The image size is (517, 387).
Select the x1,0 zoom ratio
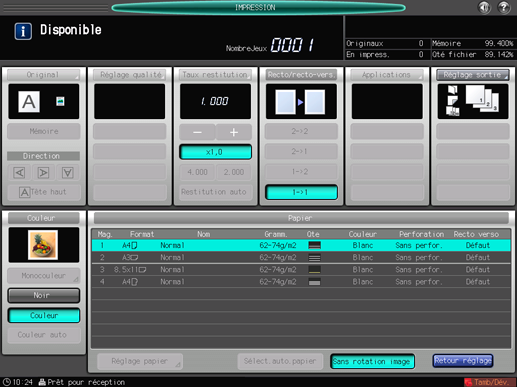216,152
